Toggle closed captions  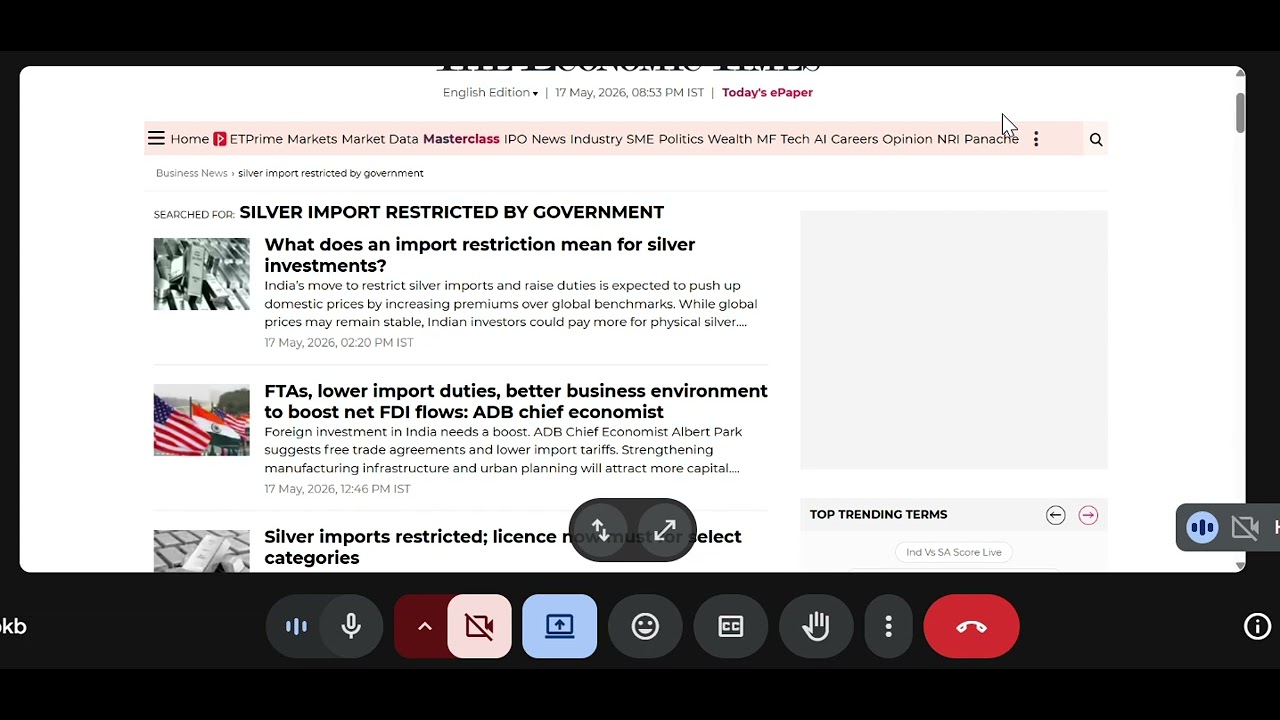point(731,627)
